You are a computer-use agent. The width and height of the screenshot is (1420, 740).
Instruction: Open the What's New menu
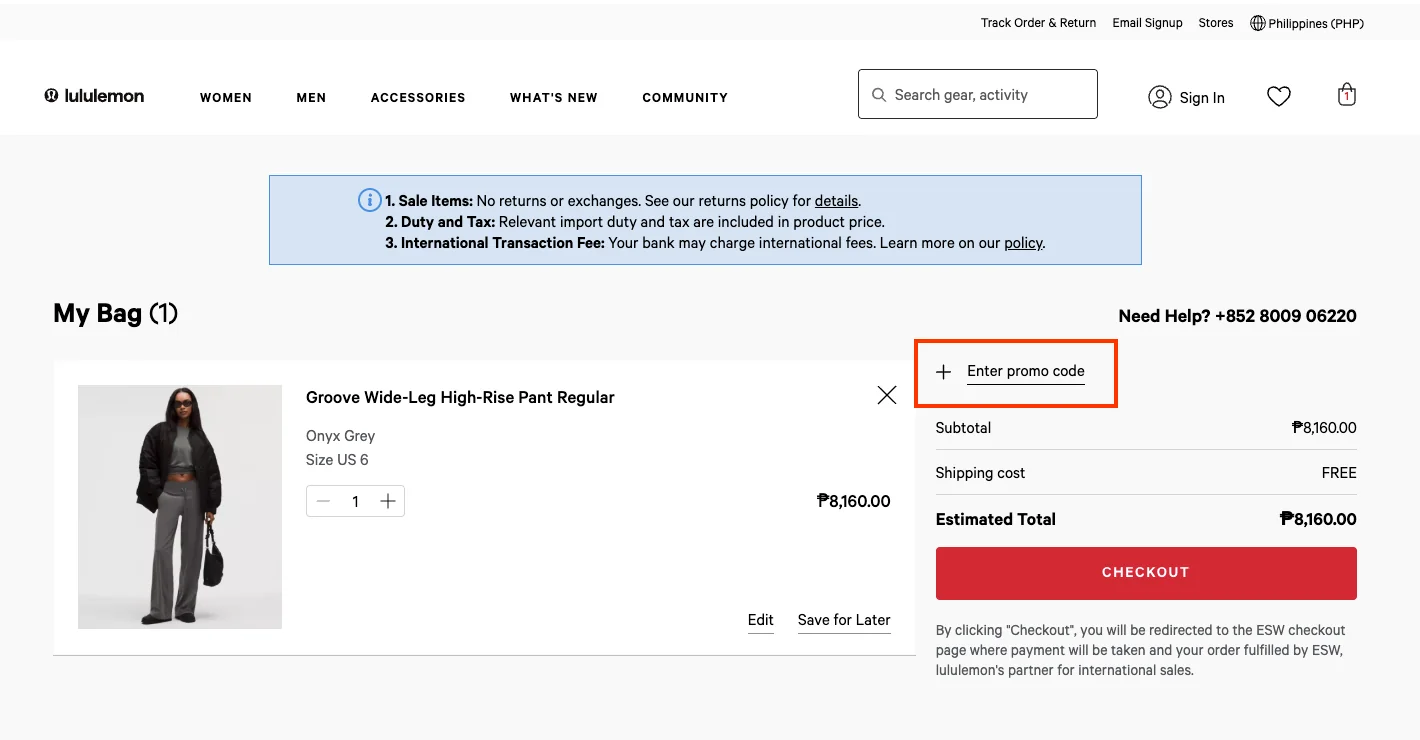(x=554, y=97)
